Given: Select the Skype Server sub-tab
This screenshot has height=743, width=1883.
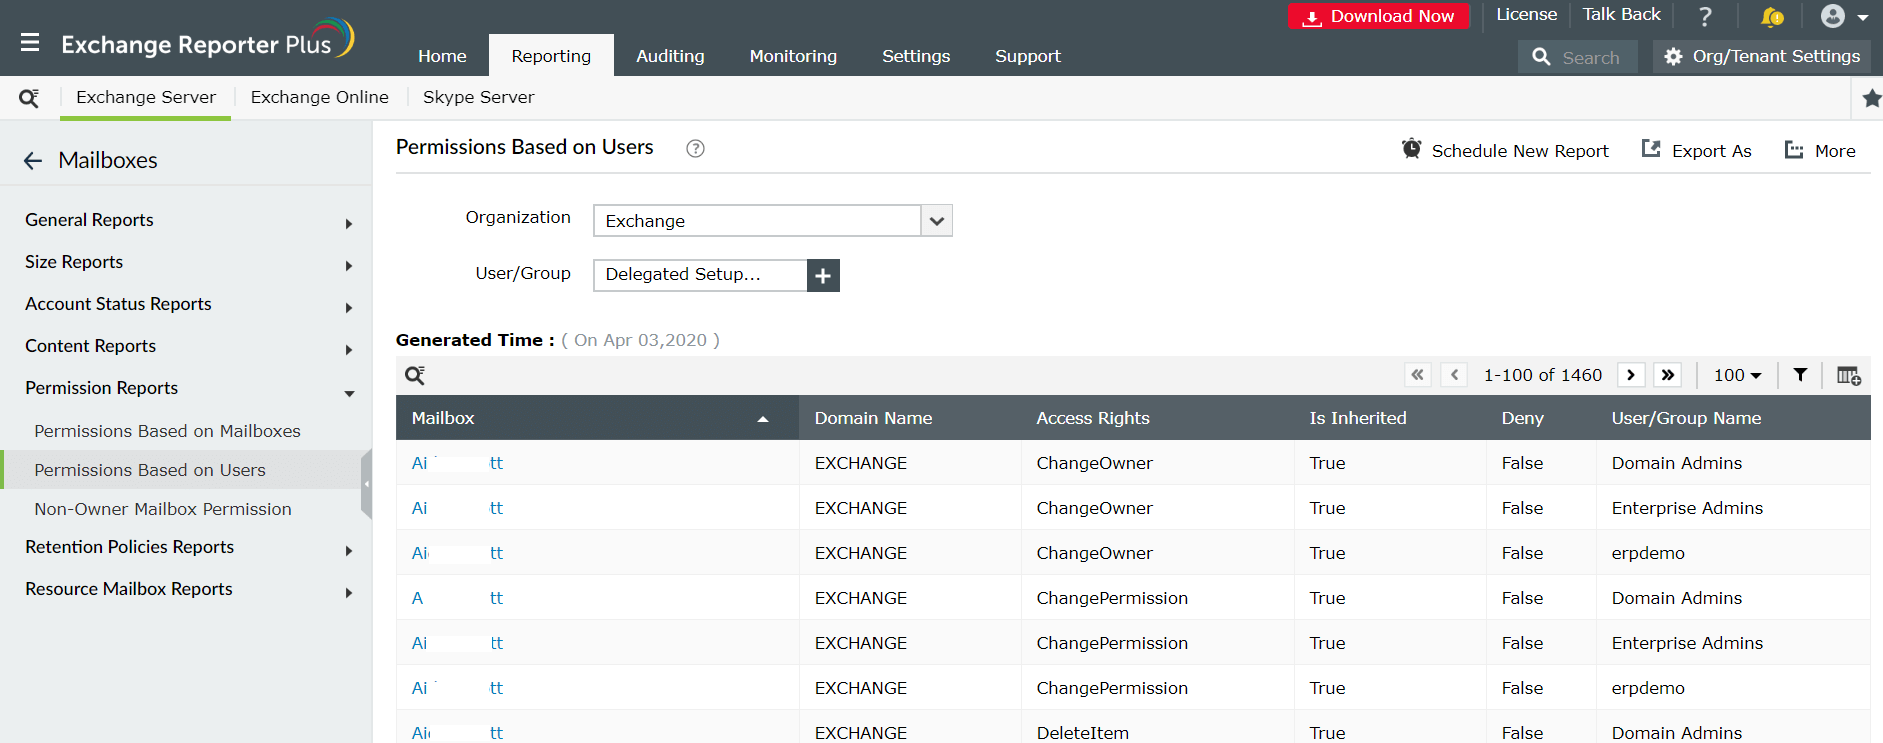Looking at the screenshot, I should [x=478, y=98].
